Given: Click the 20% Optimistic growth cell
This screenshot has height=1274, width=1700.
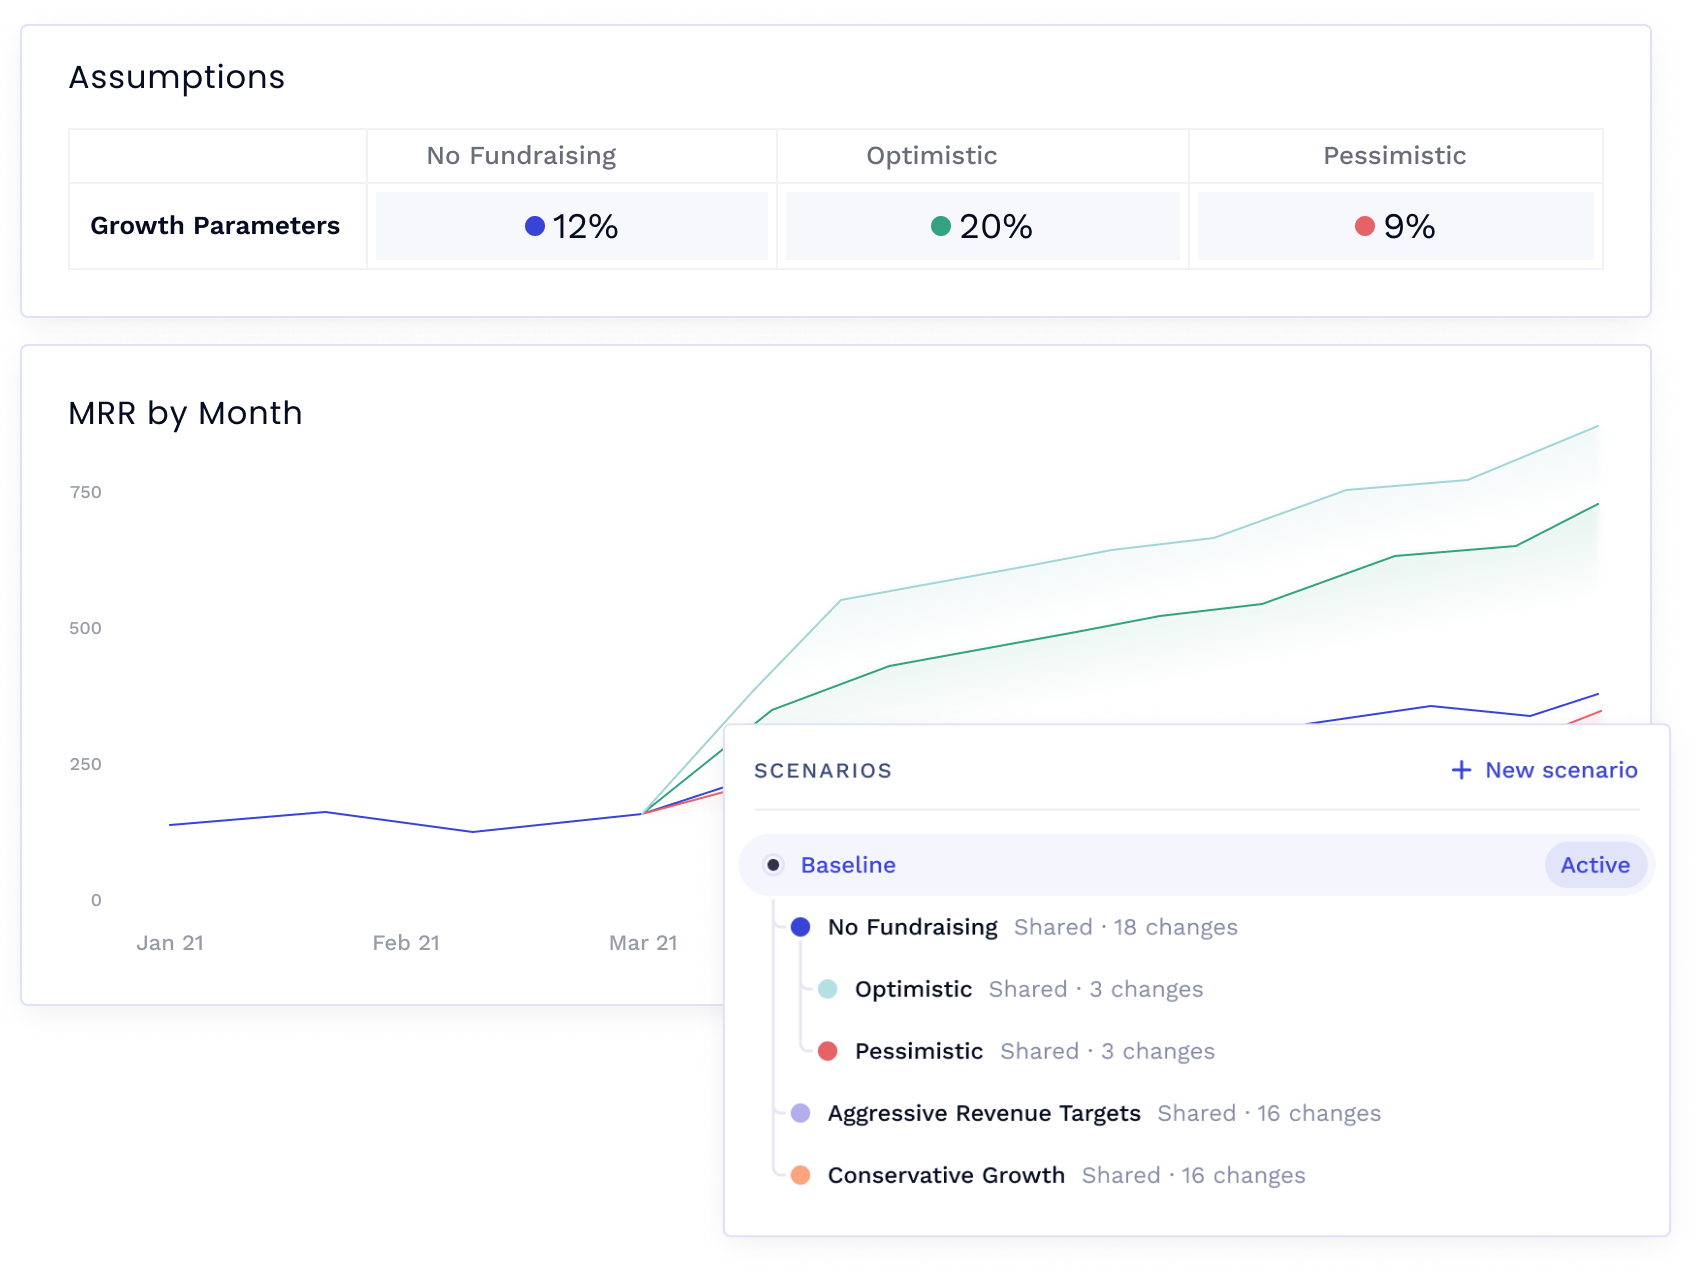Looking at the screenshot, I should [x=982, y=226].
